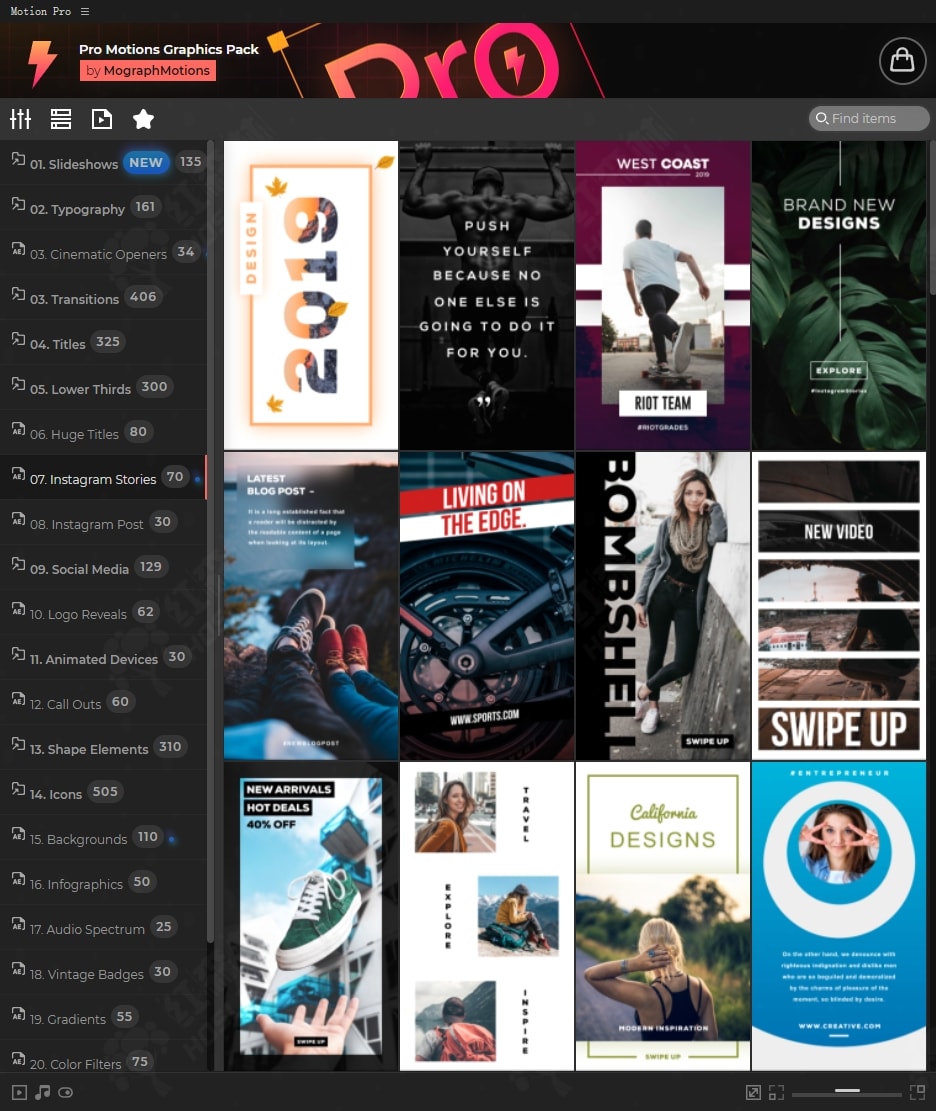Select 16. Infographics category
The height and width of the screenshot is (1111, 936).
(x=103, y=883)
